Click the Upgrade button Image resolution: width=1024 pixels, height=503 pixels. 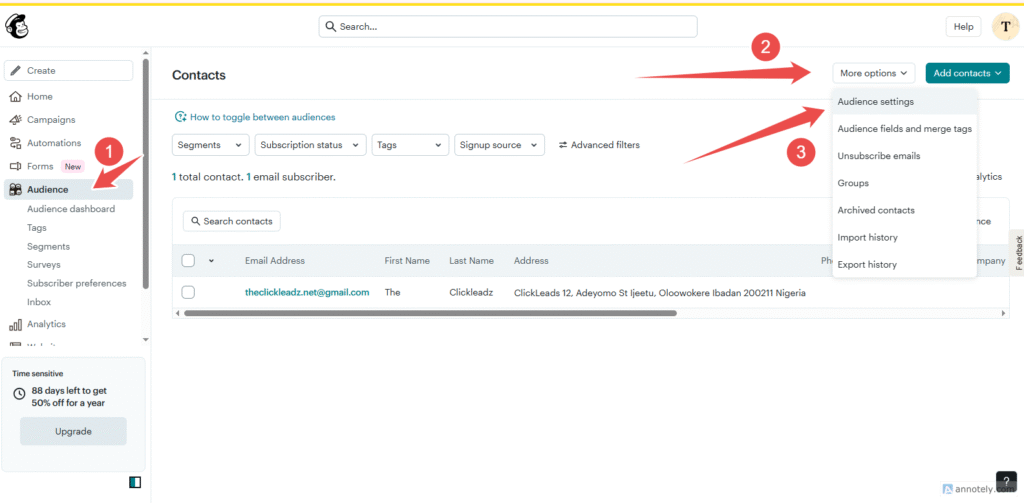coord(73,431)
